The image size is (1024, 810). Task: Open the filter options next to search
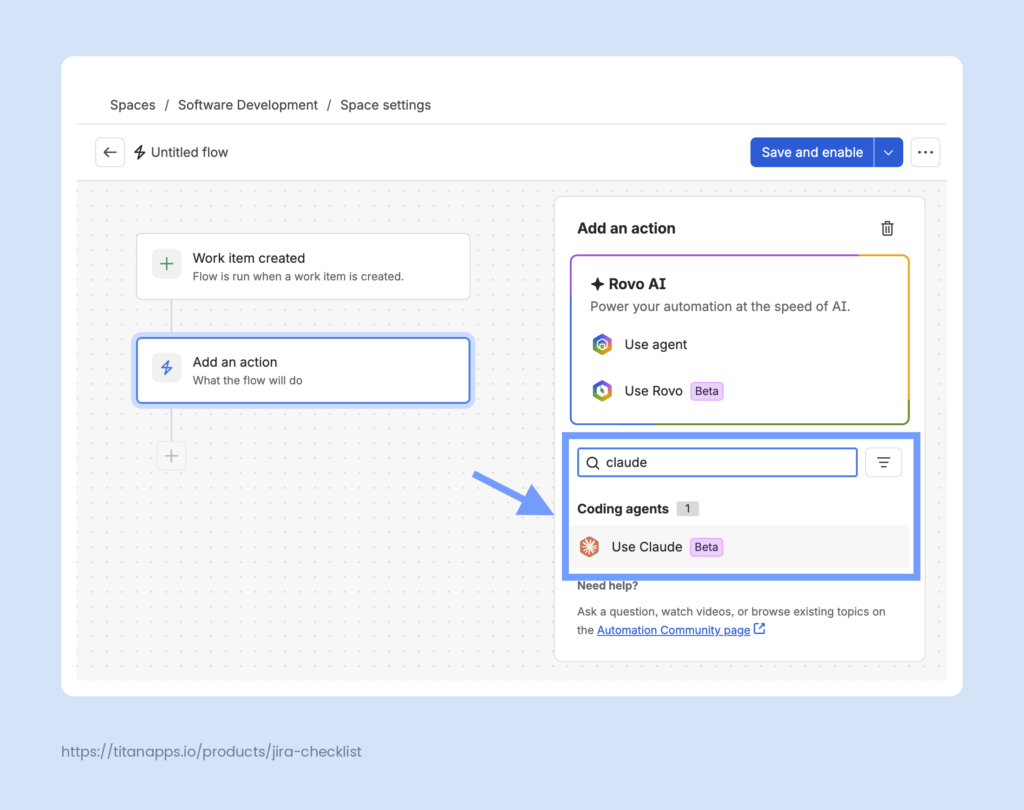coord(883,462)
